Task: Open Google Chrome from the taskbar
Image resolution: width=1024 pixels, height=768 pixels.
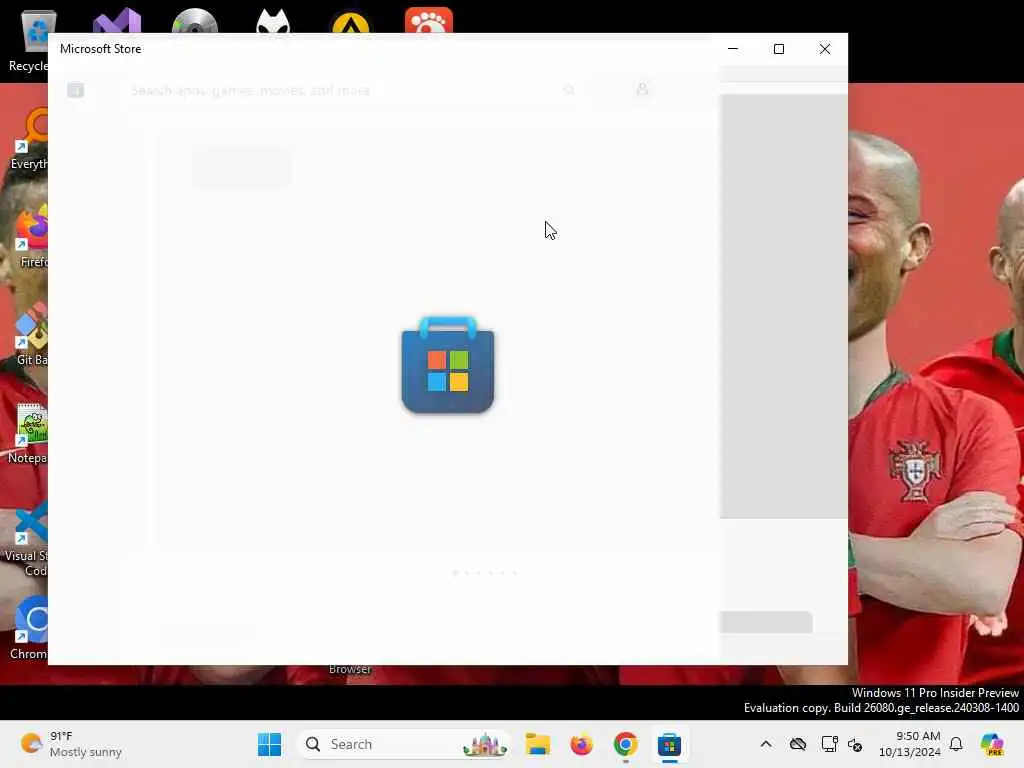Action: [625, 744]
